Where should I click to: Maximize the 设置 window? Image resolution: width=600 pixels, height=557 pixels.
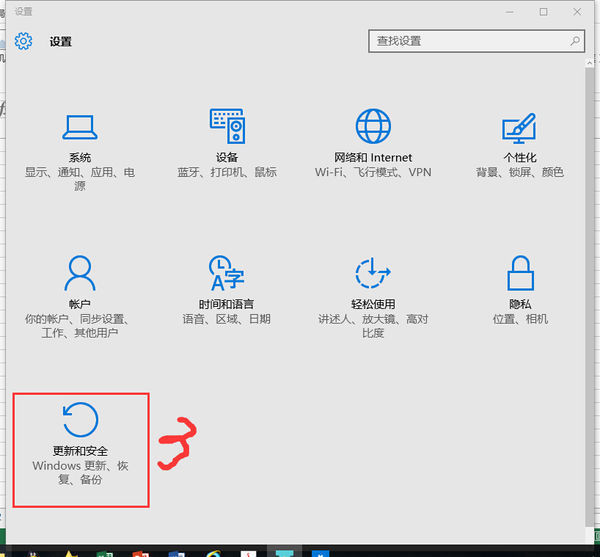coord(543,12)
